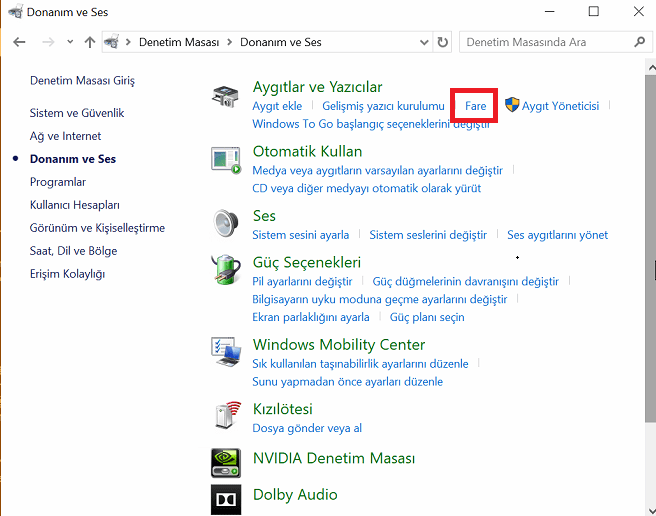Viewport: 656px width, 516px height.
Task: Click the Windows Mobility Center icon
Action: tap(226, 352)
